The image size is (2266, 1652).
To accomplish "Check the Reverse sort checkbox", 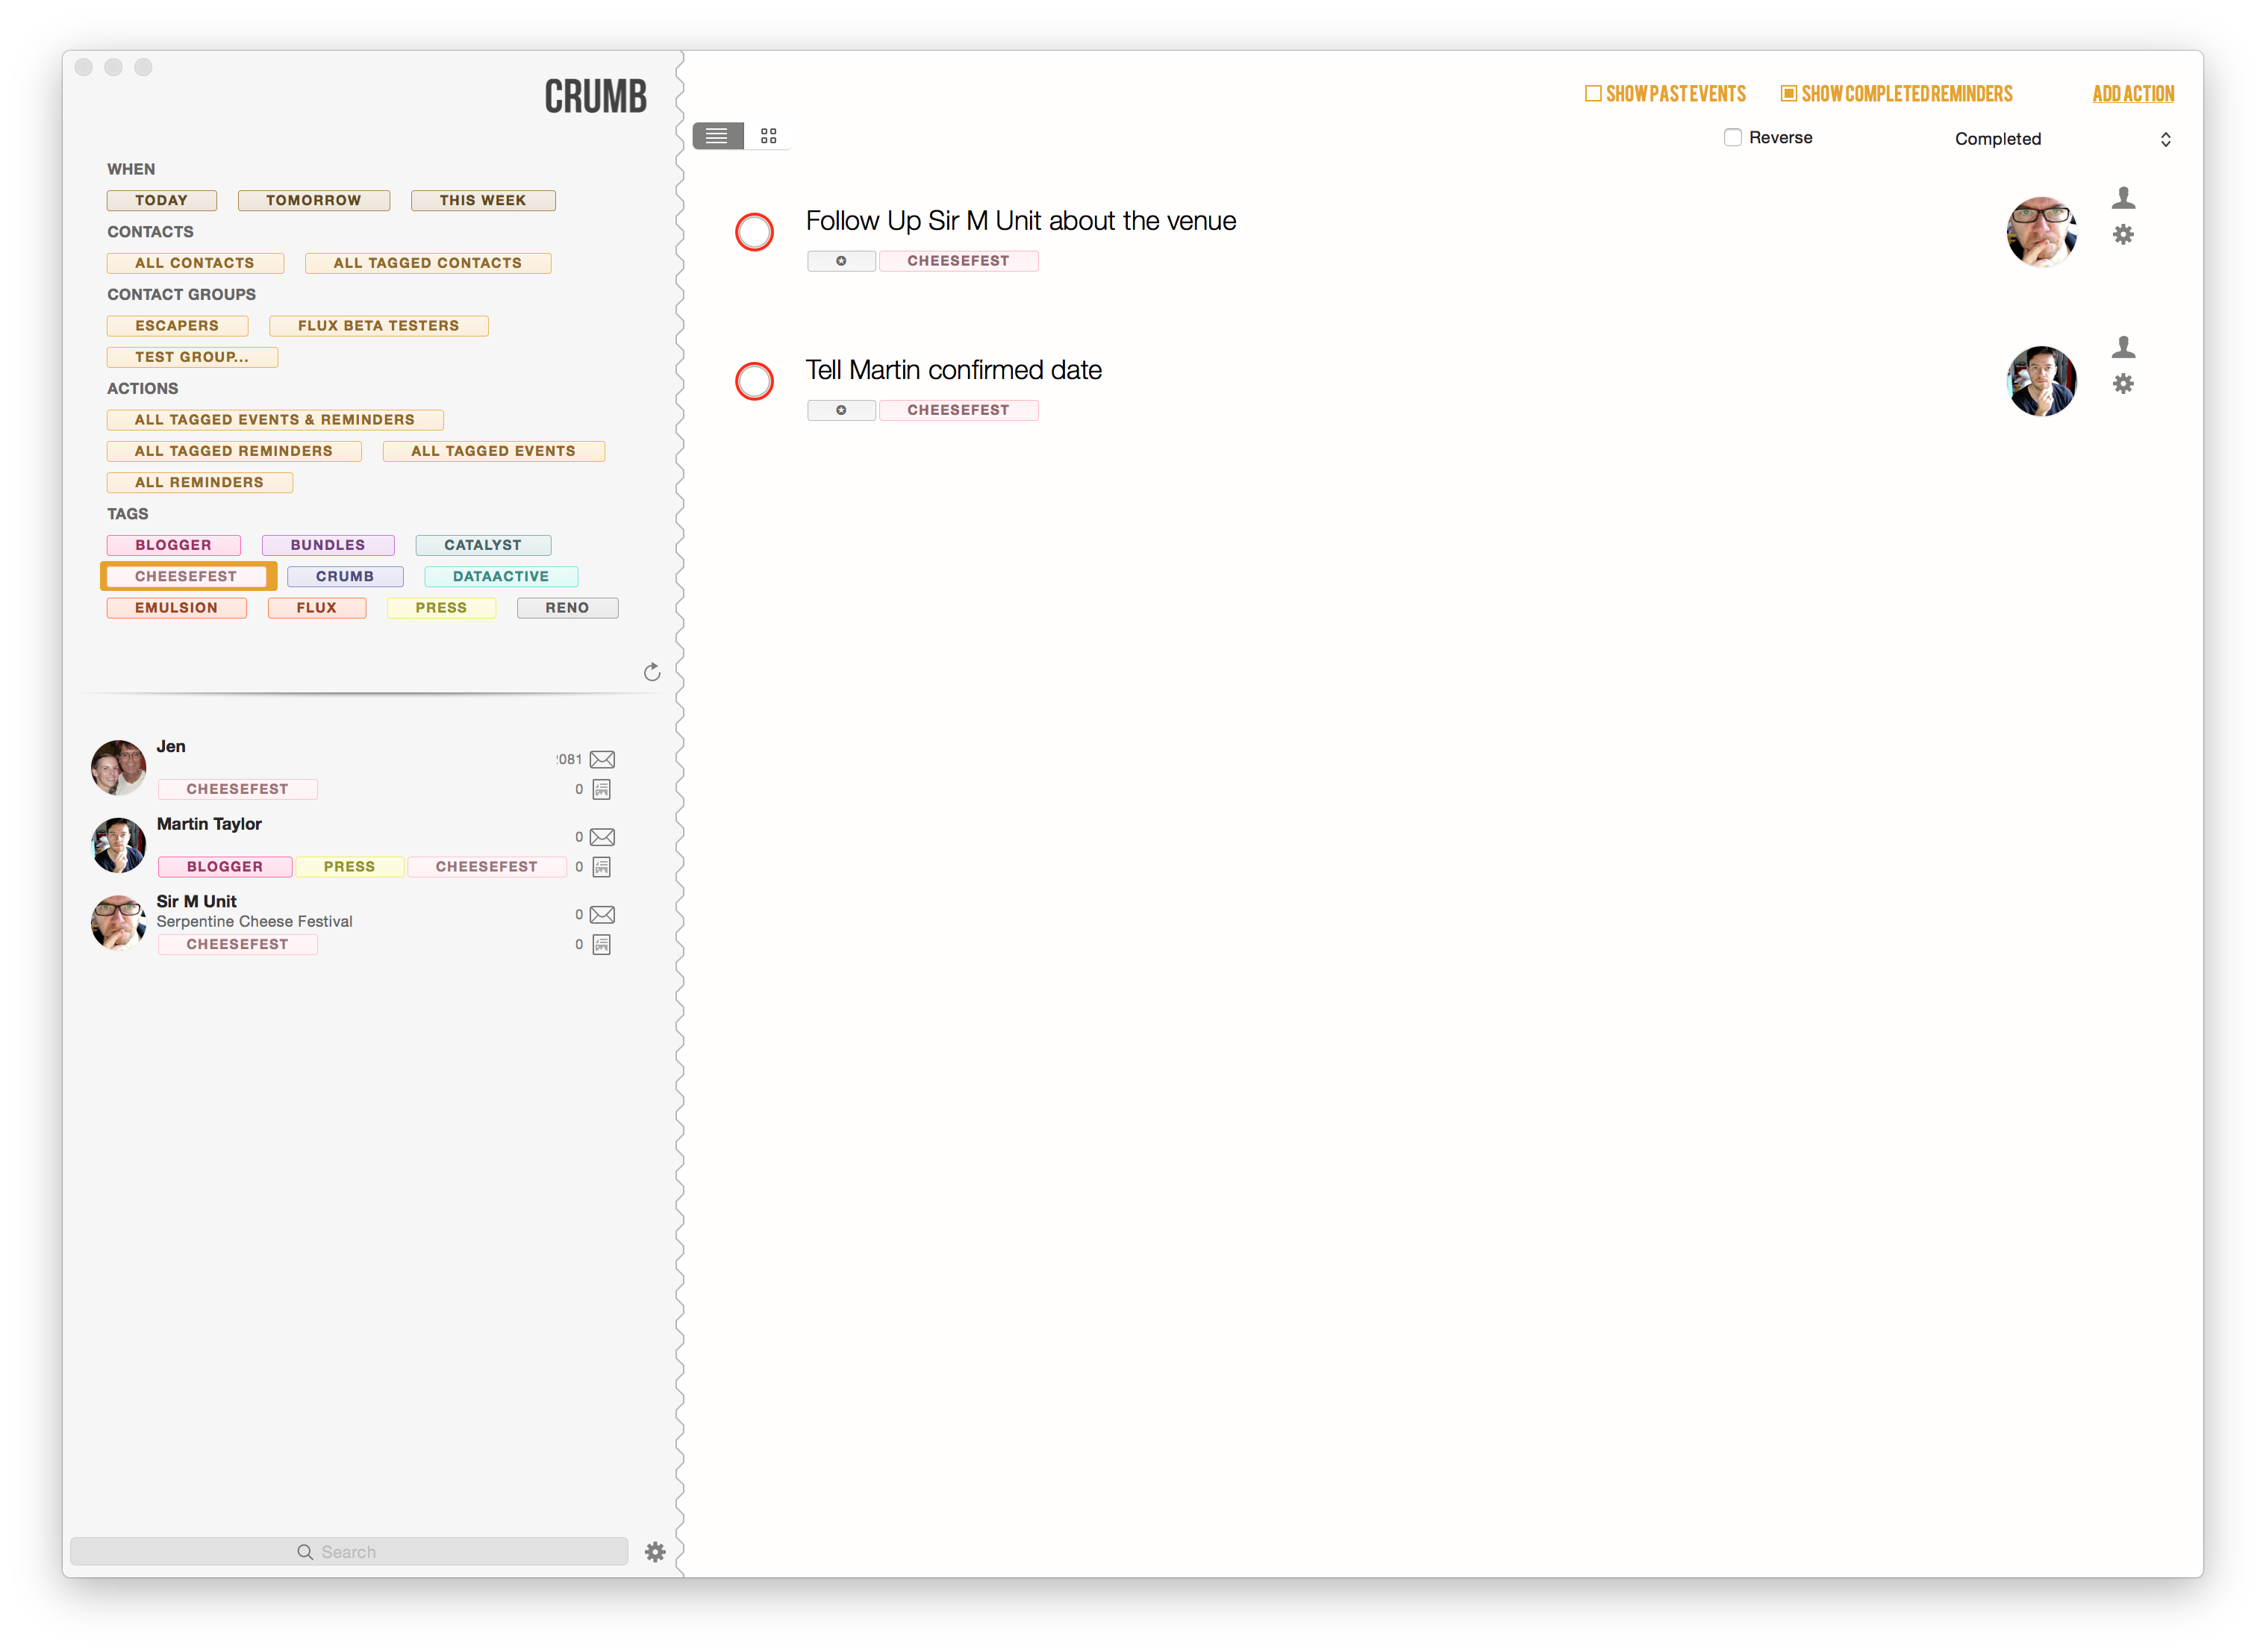I will (1733, 138).
